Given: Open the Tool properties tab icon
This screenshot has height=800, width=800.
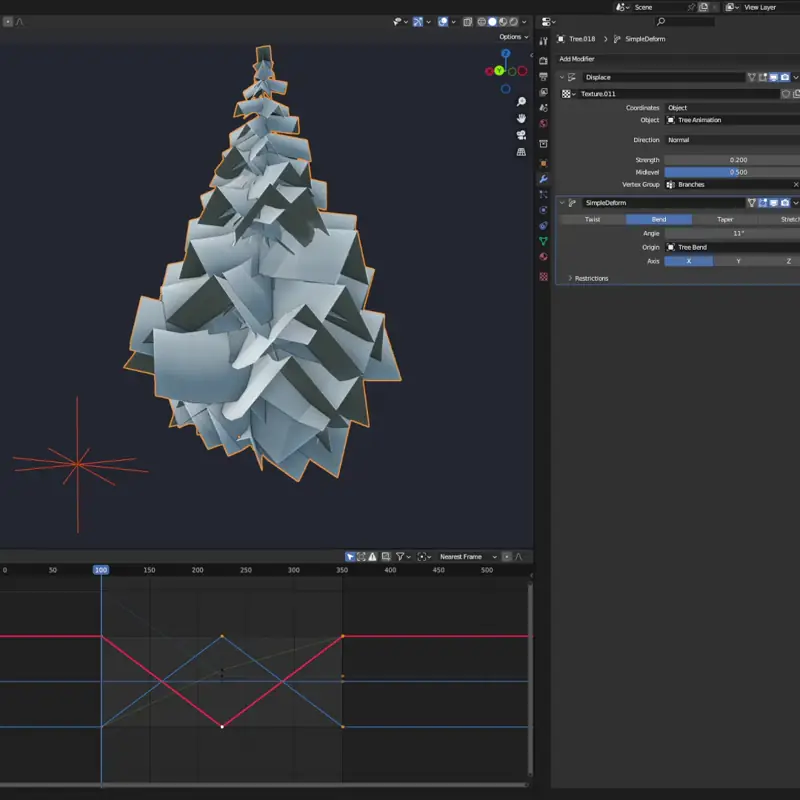Looking at the screenshot, I should point(544,41).
